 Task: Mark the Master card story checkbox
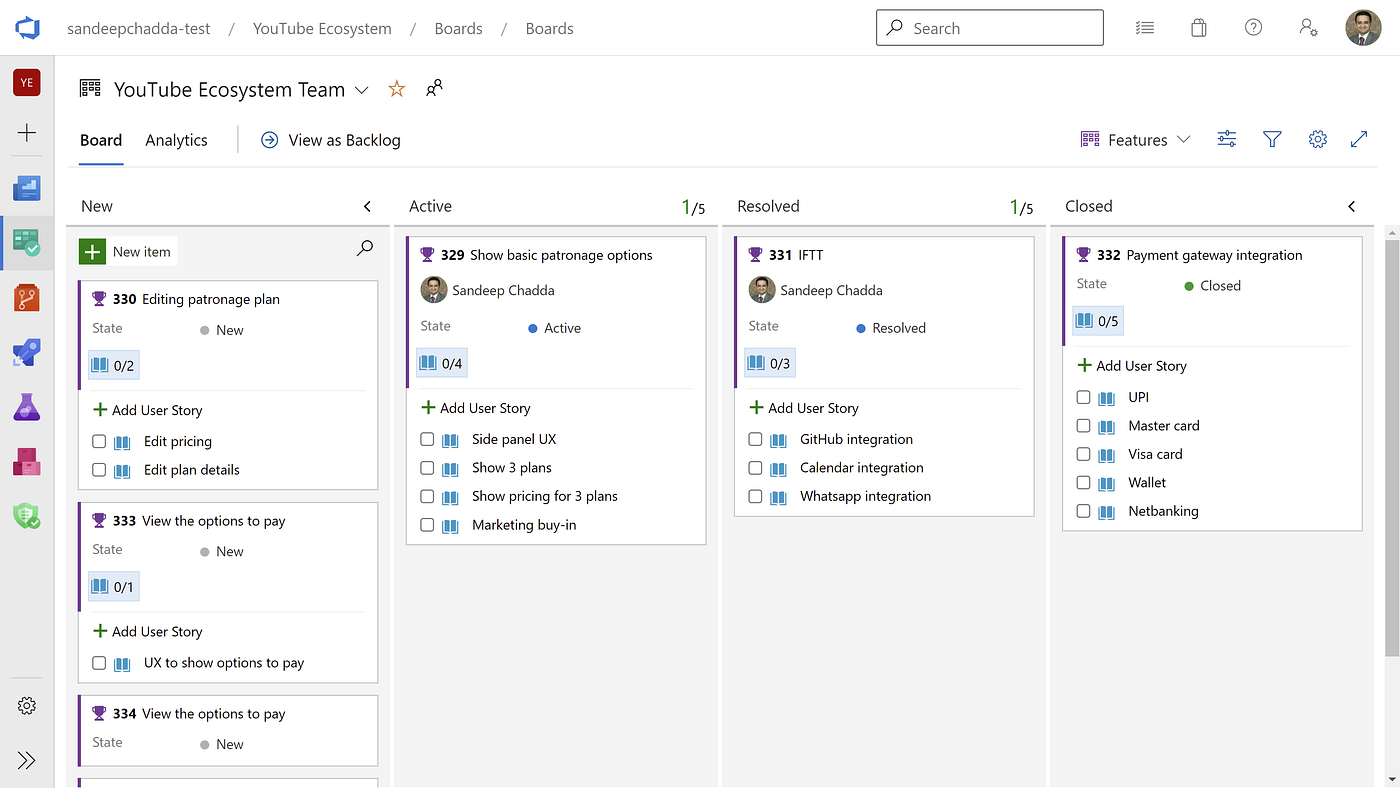tap(1083, 425)
